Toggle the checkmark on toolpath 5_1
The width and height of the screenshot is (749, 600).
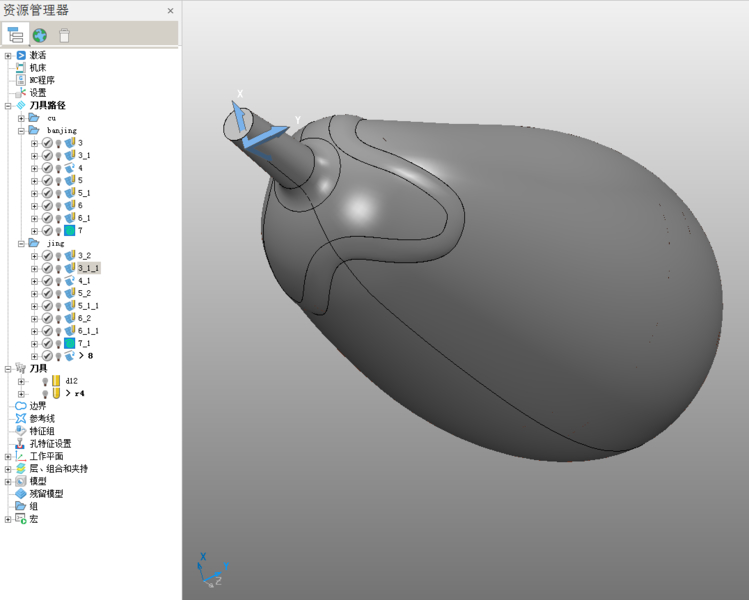pos(47,193)
